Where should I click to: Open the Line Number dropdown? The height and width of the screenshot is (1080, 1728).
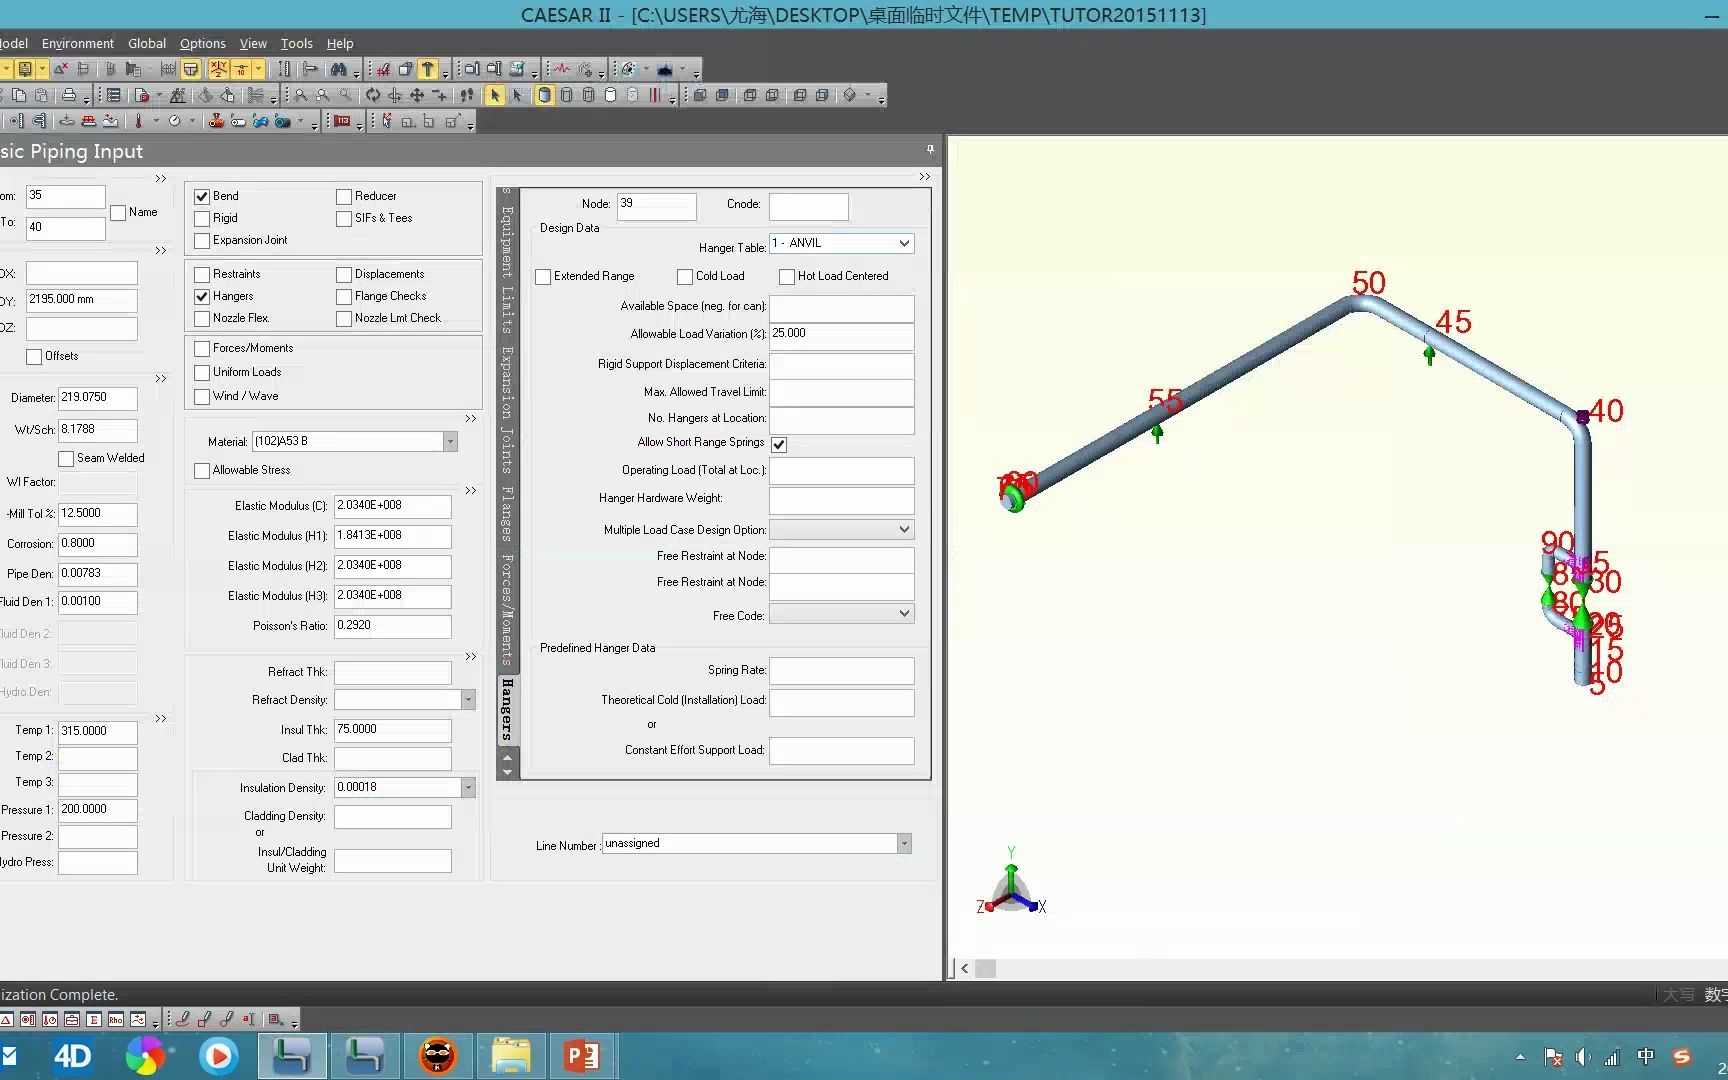pos(904,843)
